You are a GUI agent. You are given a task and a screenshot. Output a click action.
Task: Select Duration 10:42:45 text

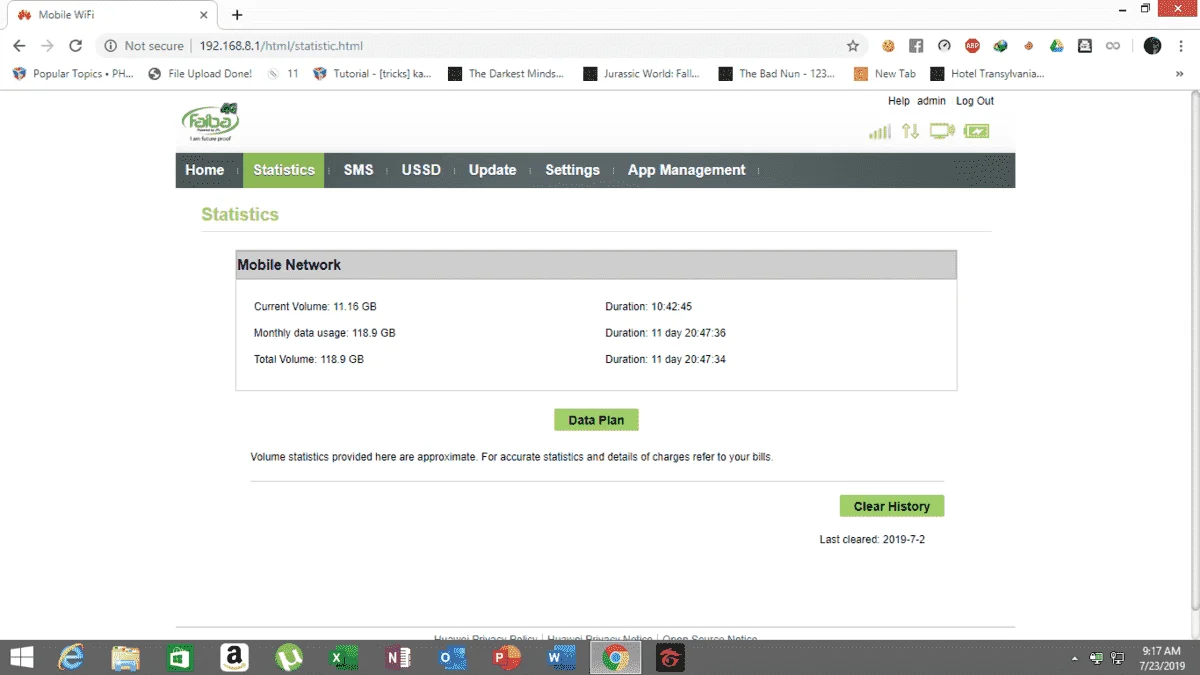click(x=649, y=307)
